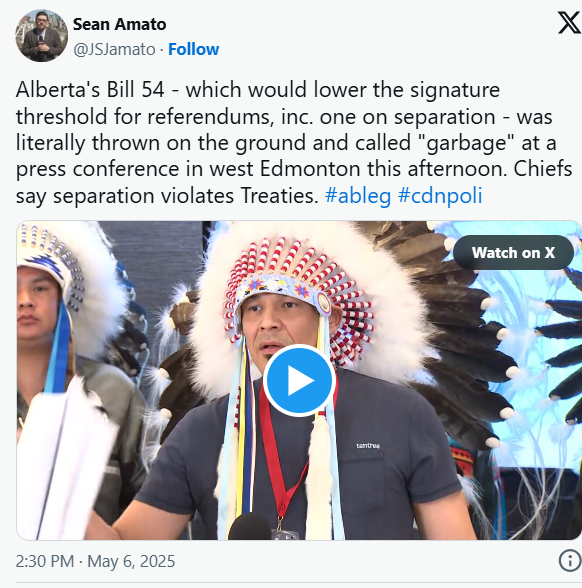Open the #cdnpoli hashtag
The width and height of the screenshot is (582, 588).
pos(440,196)
